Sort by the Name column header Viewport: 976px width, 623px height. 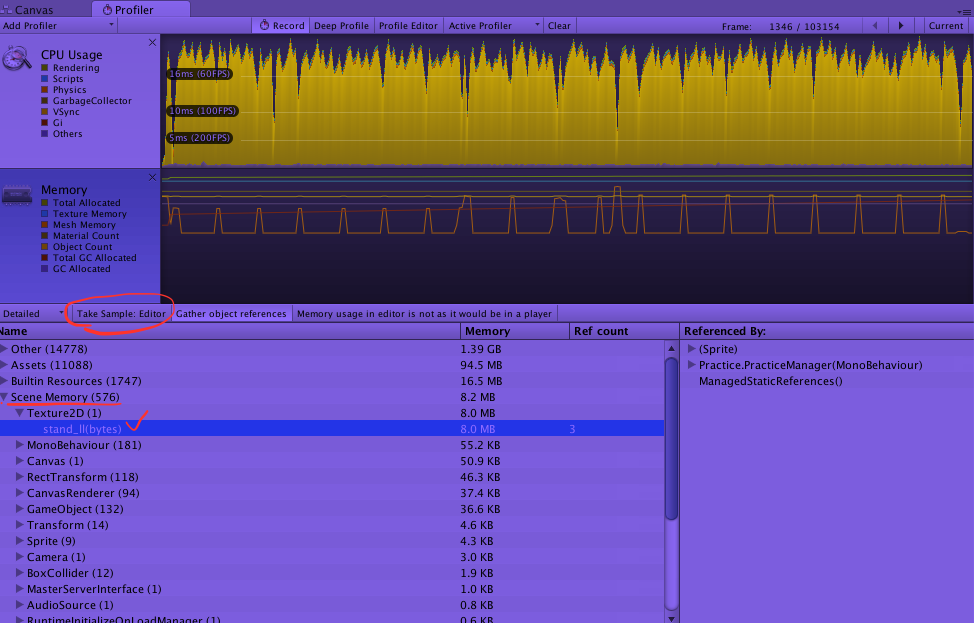point(230,331)
